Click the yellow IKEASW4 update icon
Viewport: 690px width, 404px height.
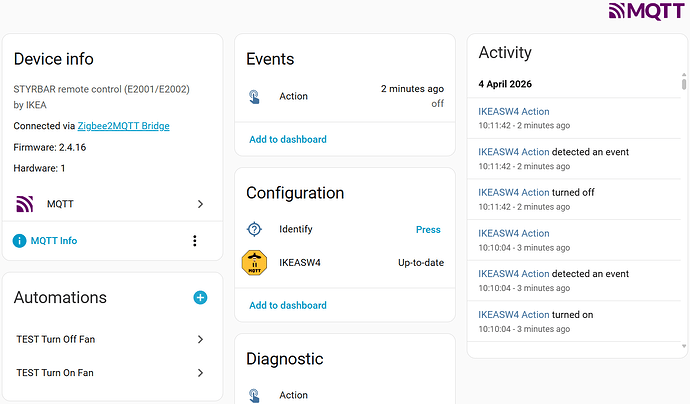point(254,263)
